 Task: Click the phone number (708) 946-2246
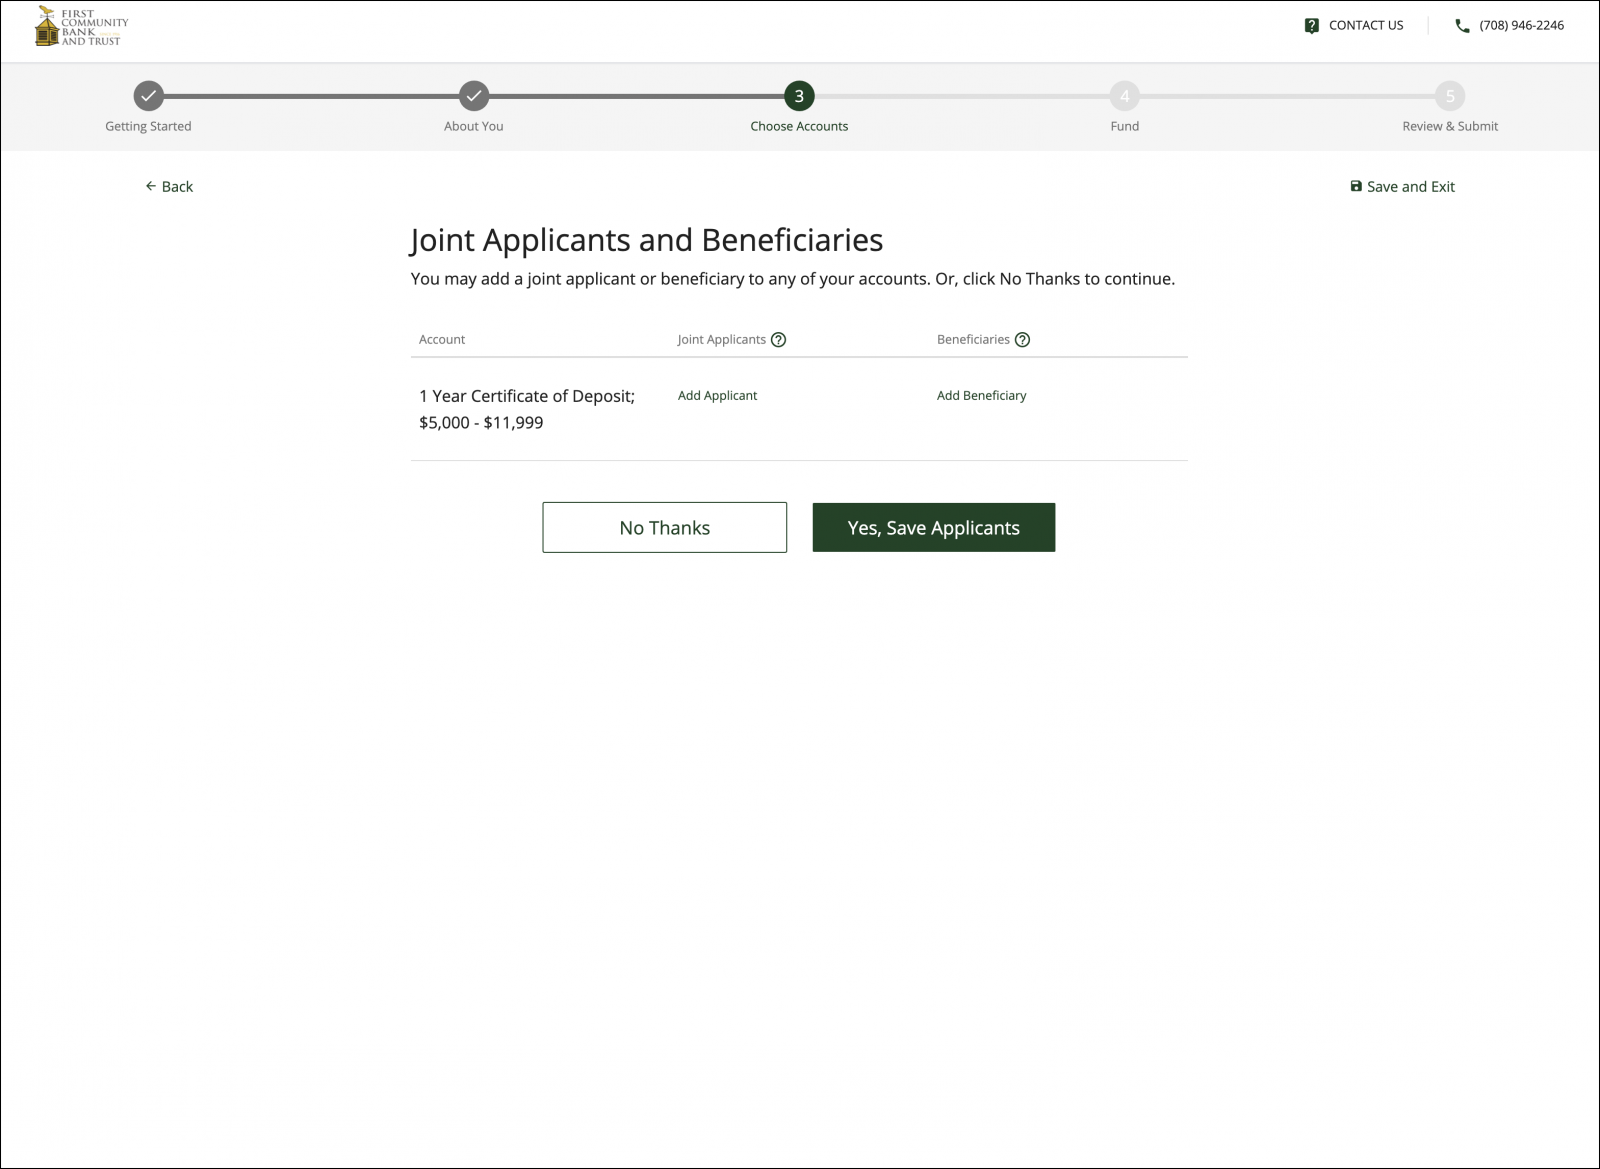pos(1521,26)
